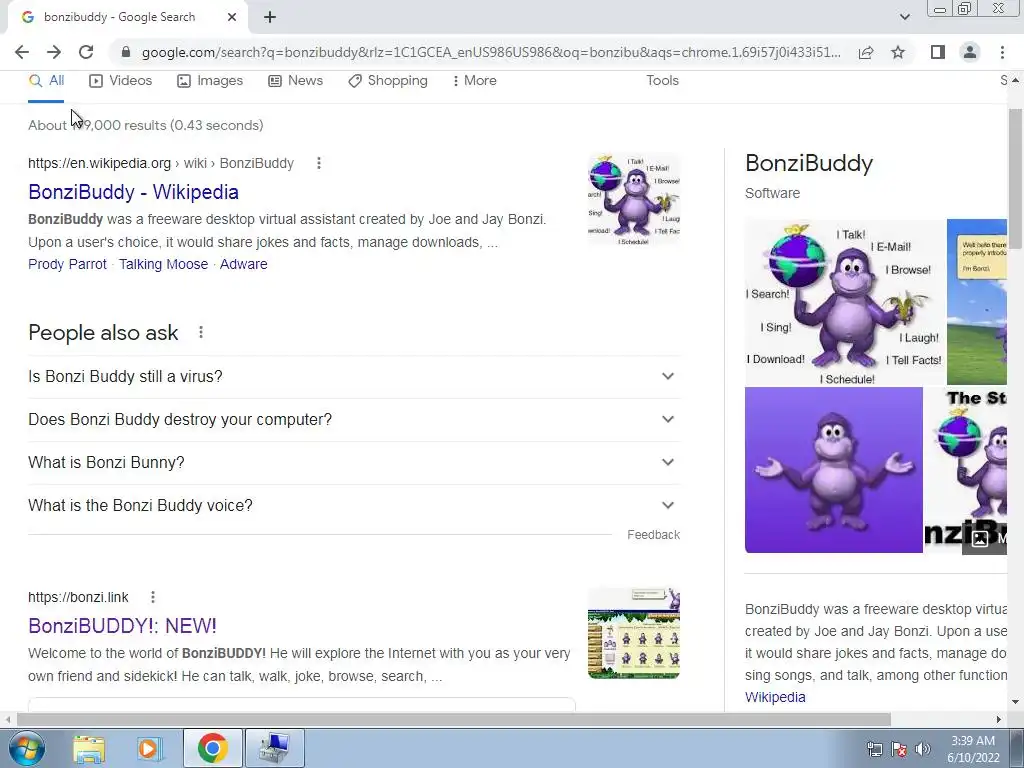Screen dimensions: 1024x768
Task: Switch to the Shopping tab
Action: [388, 80]
